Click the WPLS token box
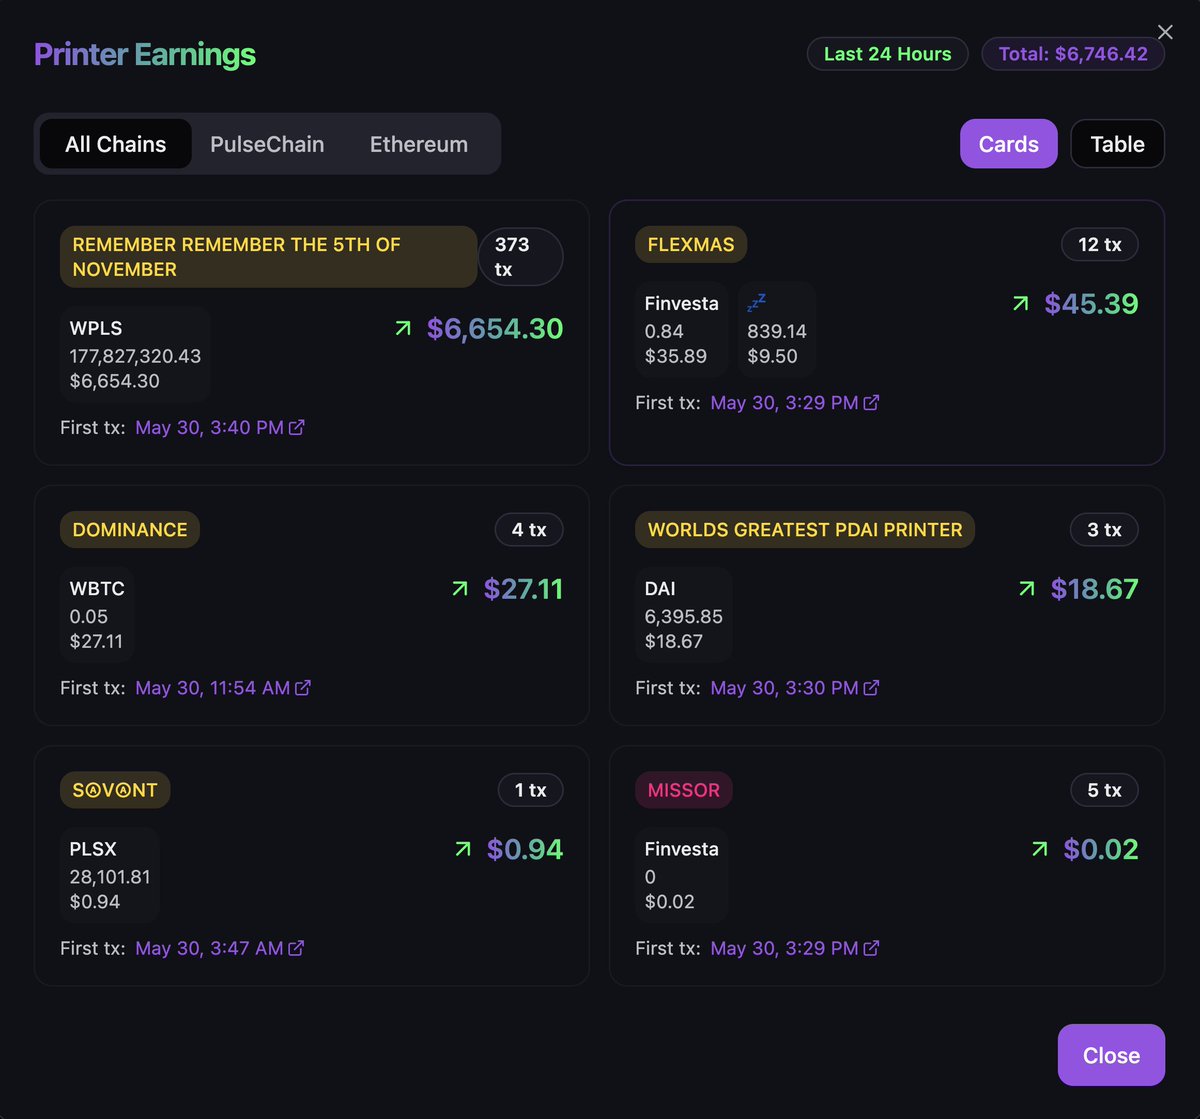 pyautogui.click(x=135, y=354)
